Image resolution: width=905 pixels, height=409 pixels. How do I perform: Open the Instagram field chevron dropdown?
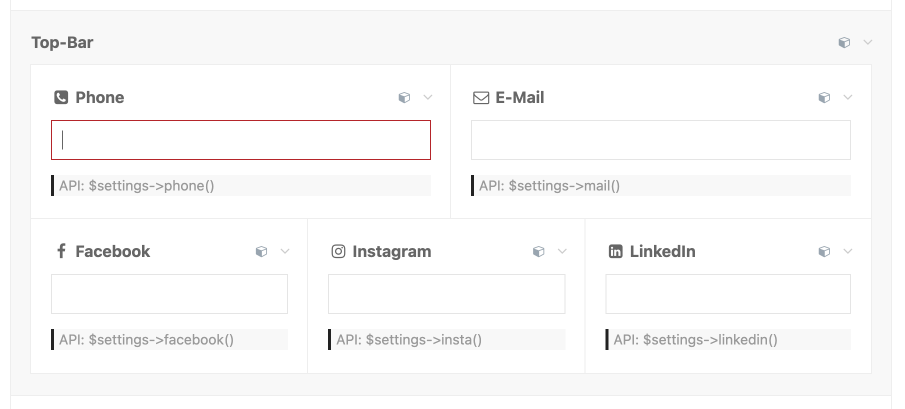coord(562,252)
